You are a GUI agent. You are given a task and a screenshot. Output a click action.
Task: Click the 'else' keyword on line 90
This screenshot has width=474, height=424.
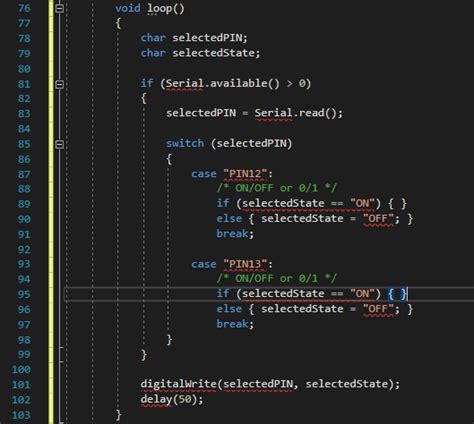[x=229, y=219]
